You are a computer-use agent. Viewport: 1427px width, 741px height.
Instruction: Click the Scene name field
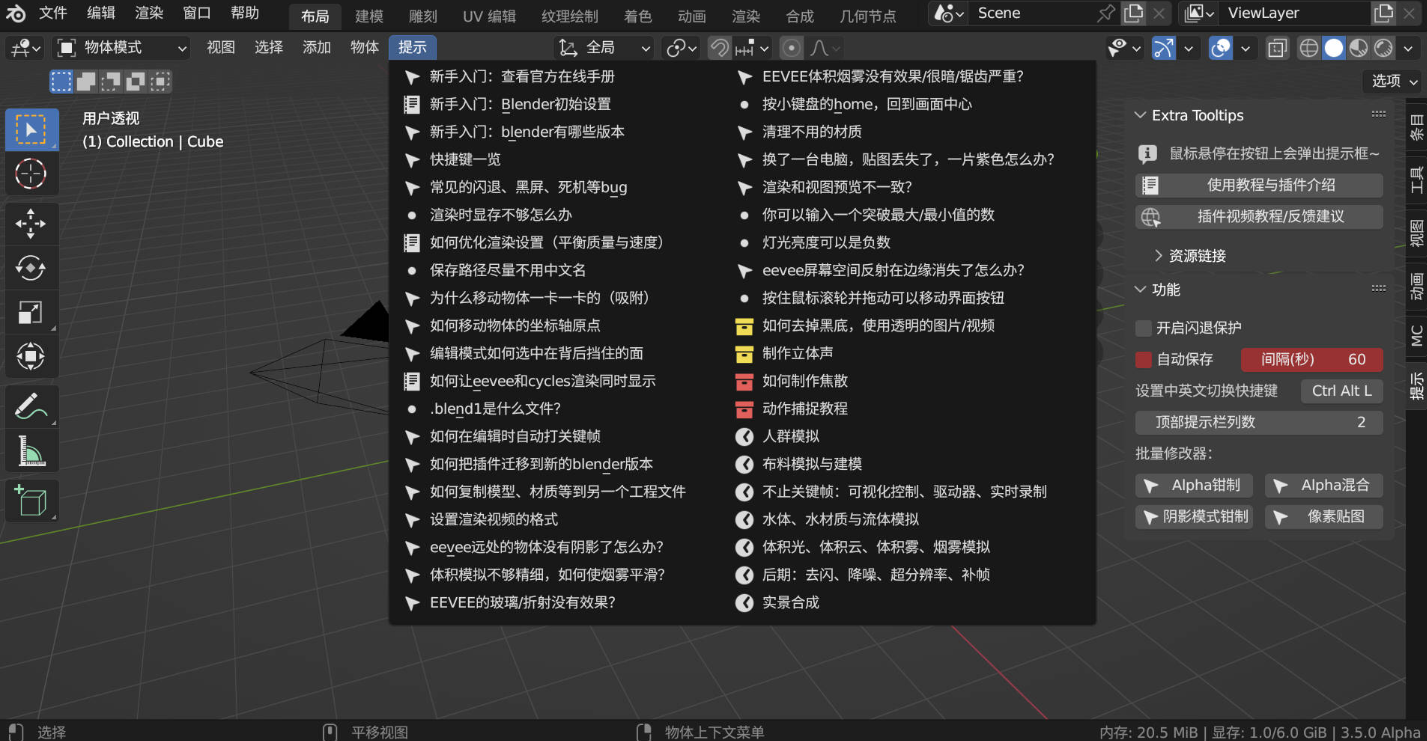[1030, 13]
